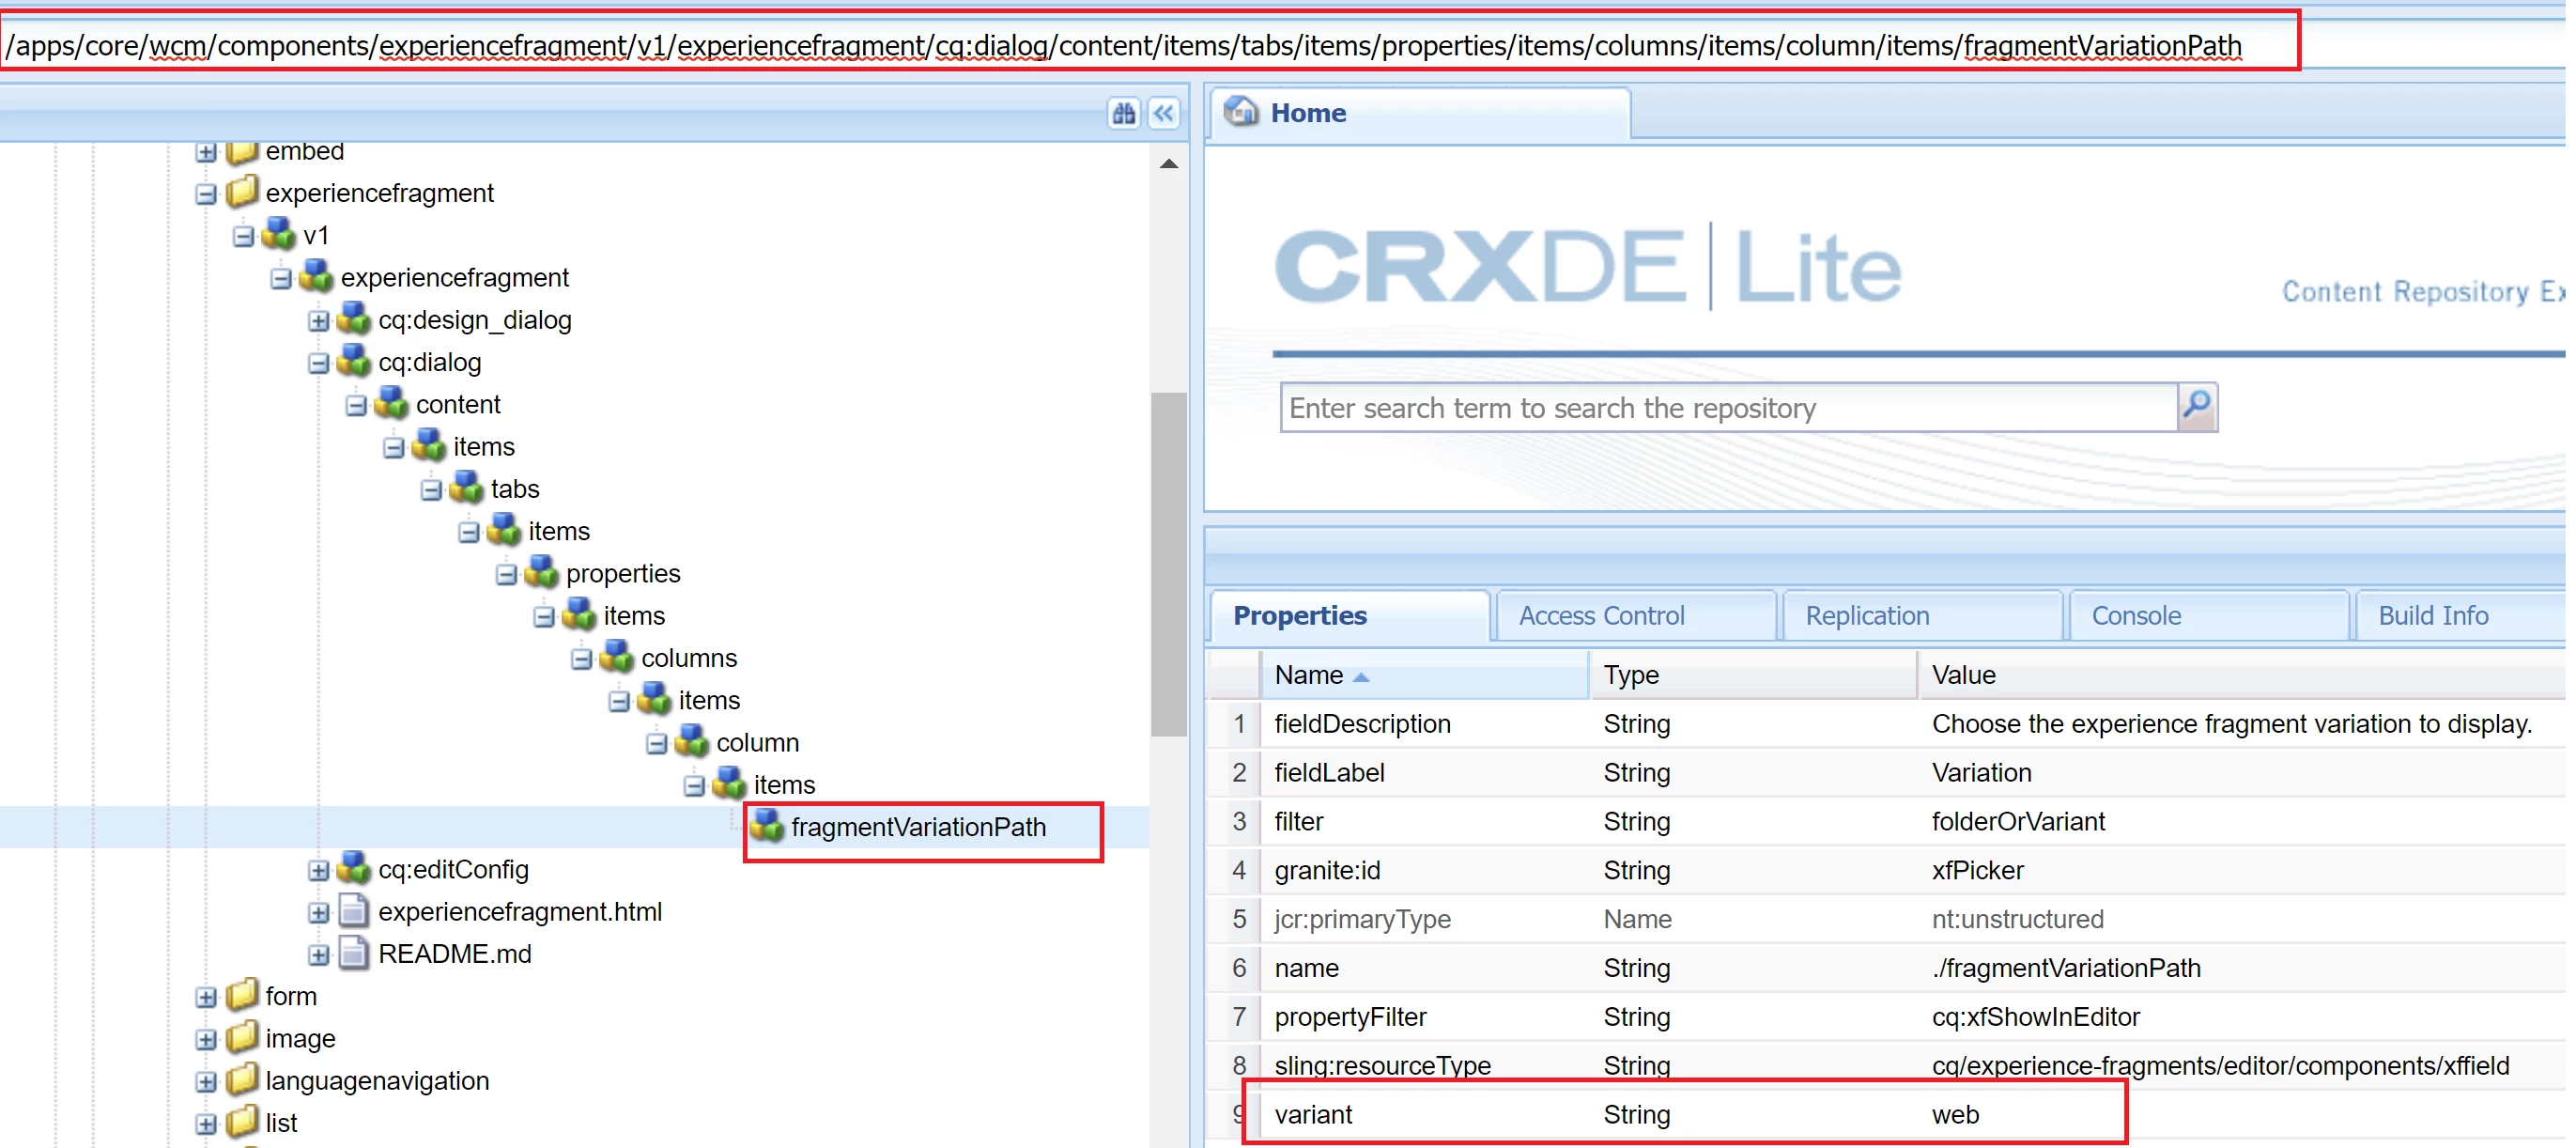
Task: Click the binoculars search icon in tree panel
Action: pyautogui.click(x=1123, y=113)
